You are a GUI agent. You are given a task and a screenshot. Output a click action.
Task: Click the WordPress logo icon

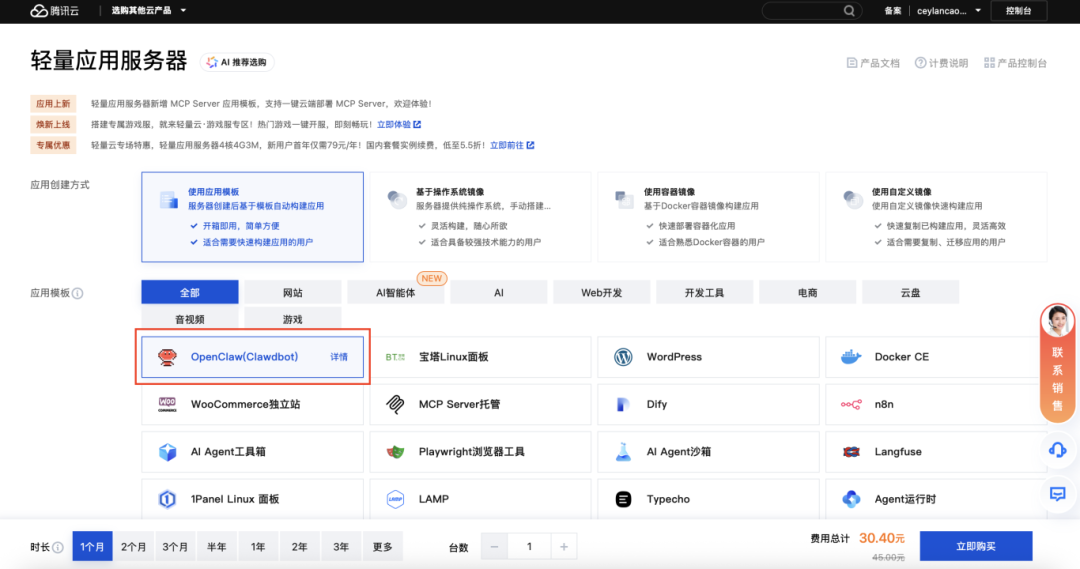623,357
